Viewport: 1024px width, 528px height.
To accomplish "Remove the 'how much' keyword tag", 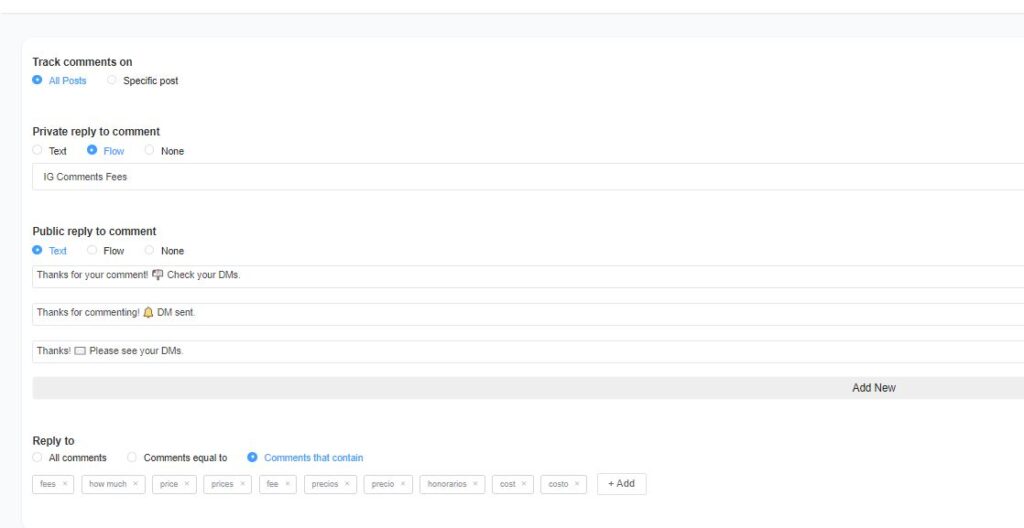I will point(136,484).
